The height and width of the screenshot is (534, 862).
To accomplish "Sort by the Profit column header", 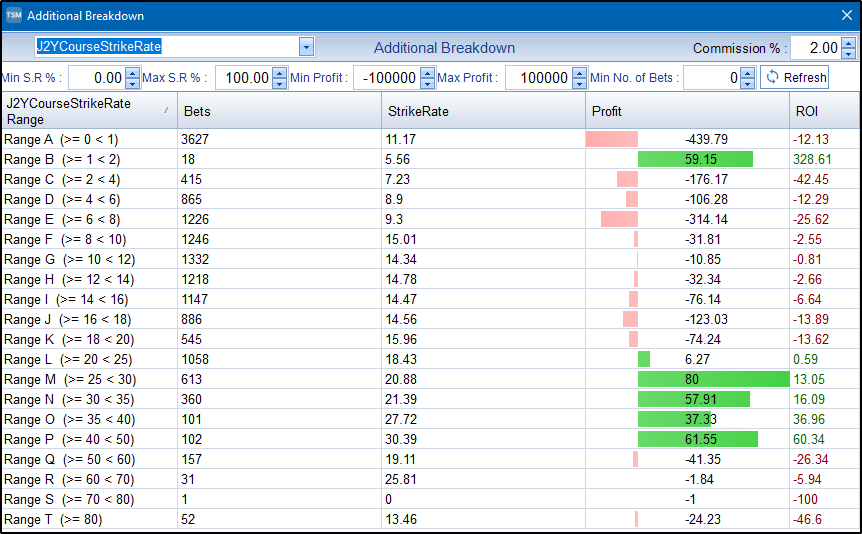I will [x=687, y=111].
